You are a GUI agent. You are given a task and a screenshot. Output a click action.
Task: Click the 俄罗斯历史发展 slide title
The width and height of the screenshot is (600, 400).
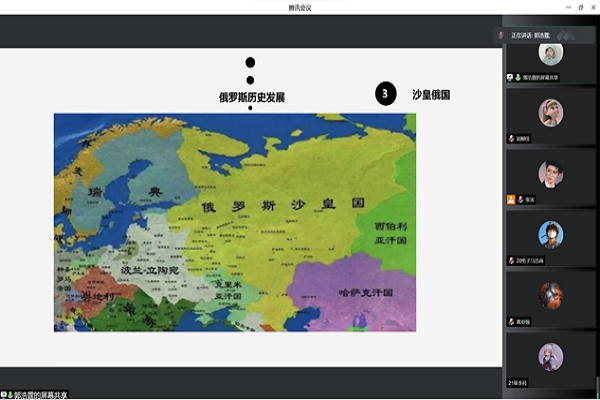(252, 97)
